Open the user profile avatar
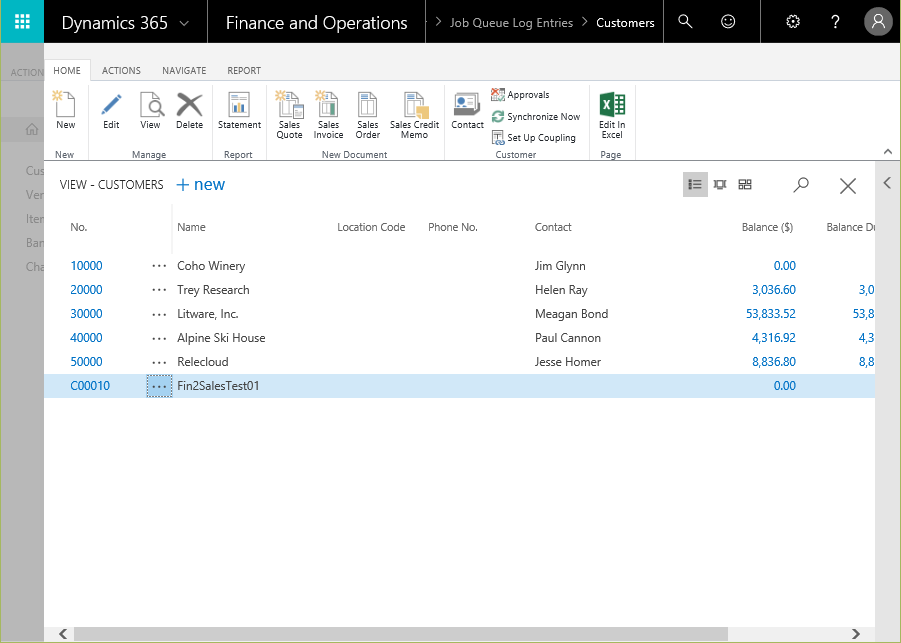This screenshot has height=643, width=901. [878, 22]
